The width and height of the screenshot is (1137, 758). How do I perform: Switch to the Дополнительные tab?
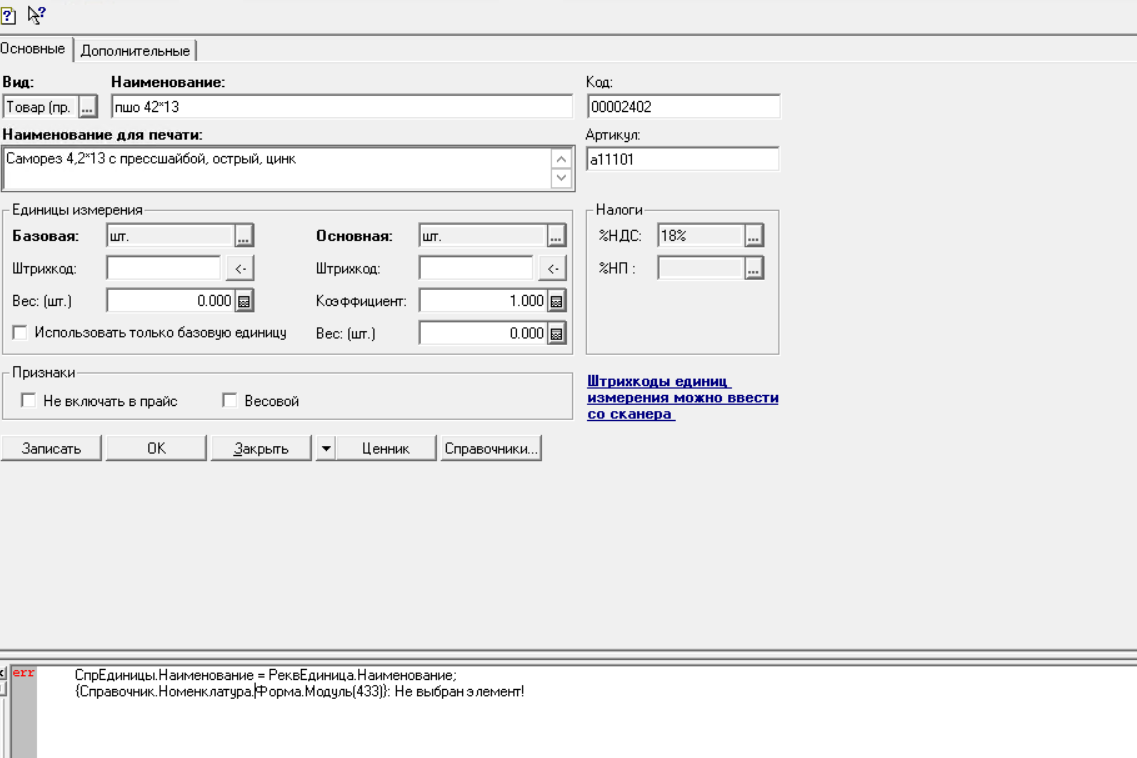click(135, 51)
